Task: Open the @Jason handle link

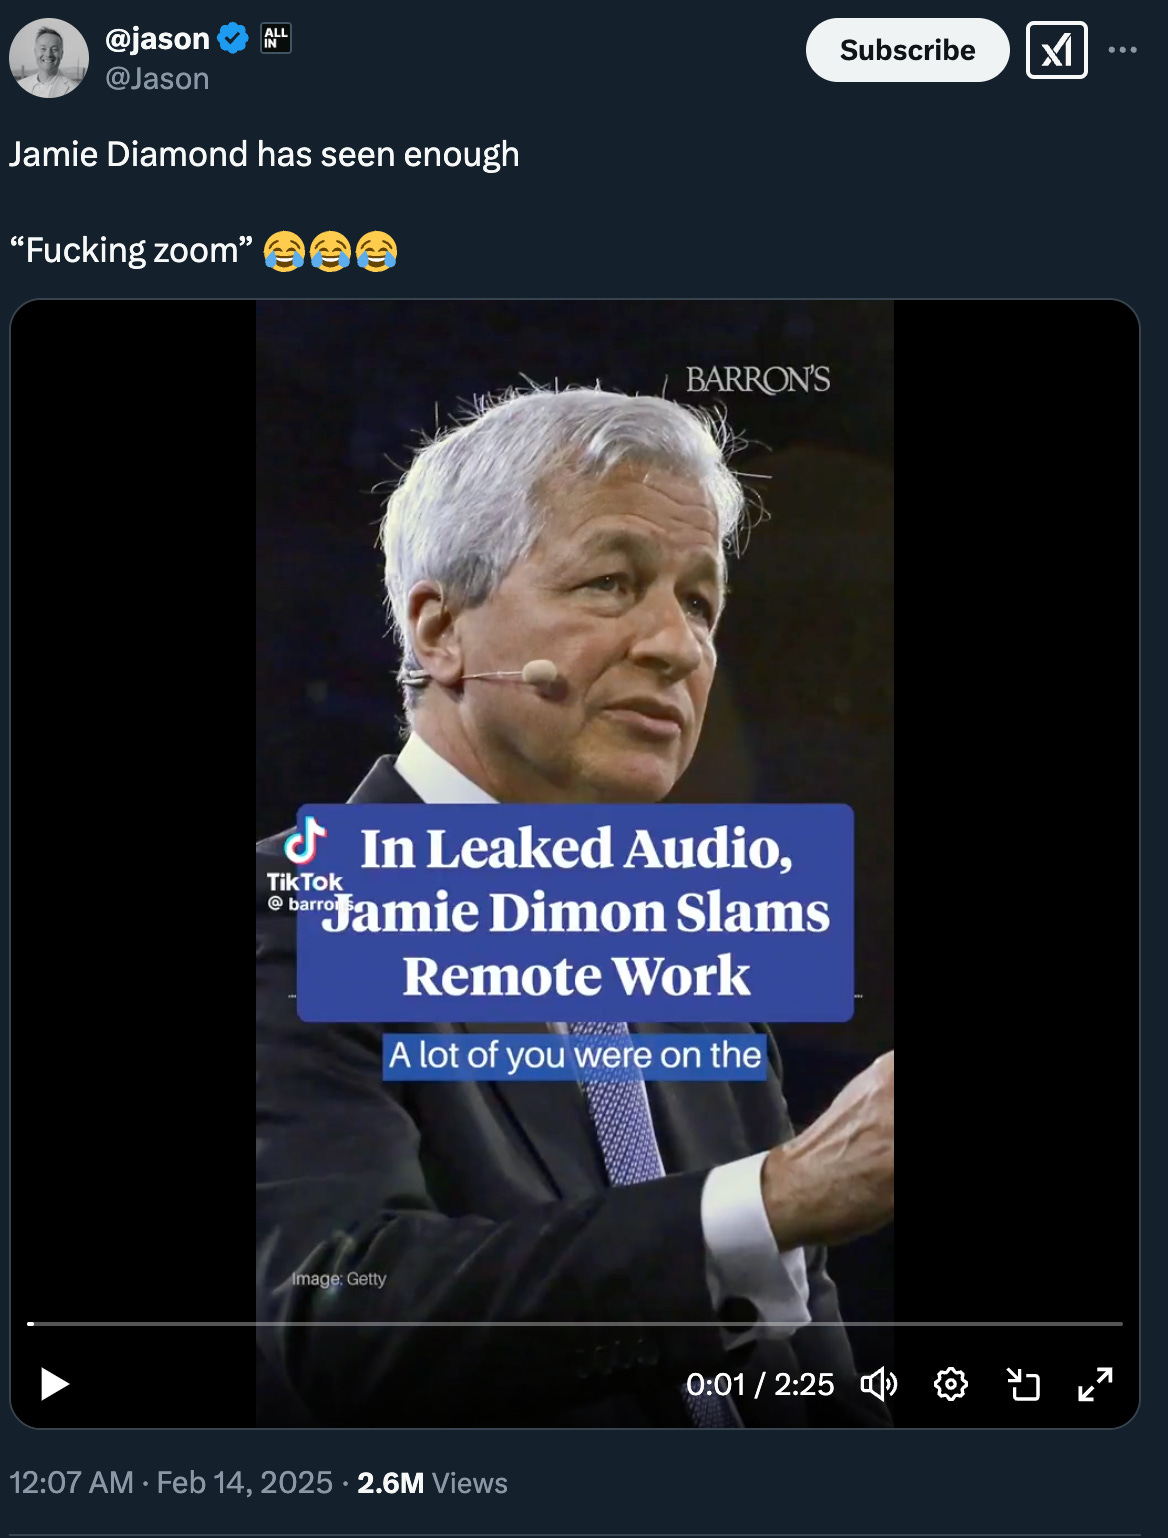Action: 157,79
